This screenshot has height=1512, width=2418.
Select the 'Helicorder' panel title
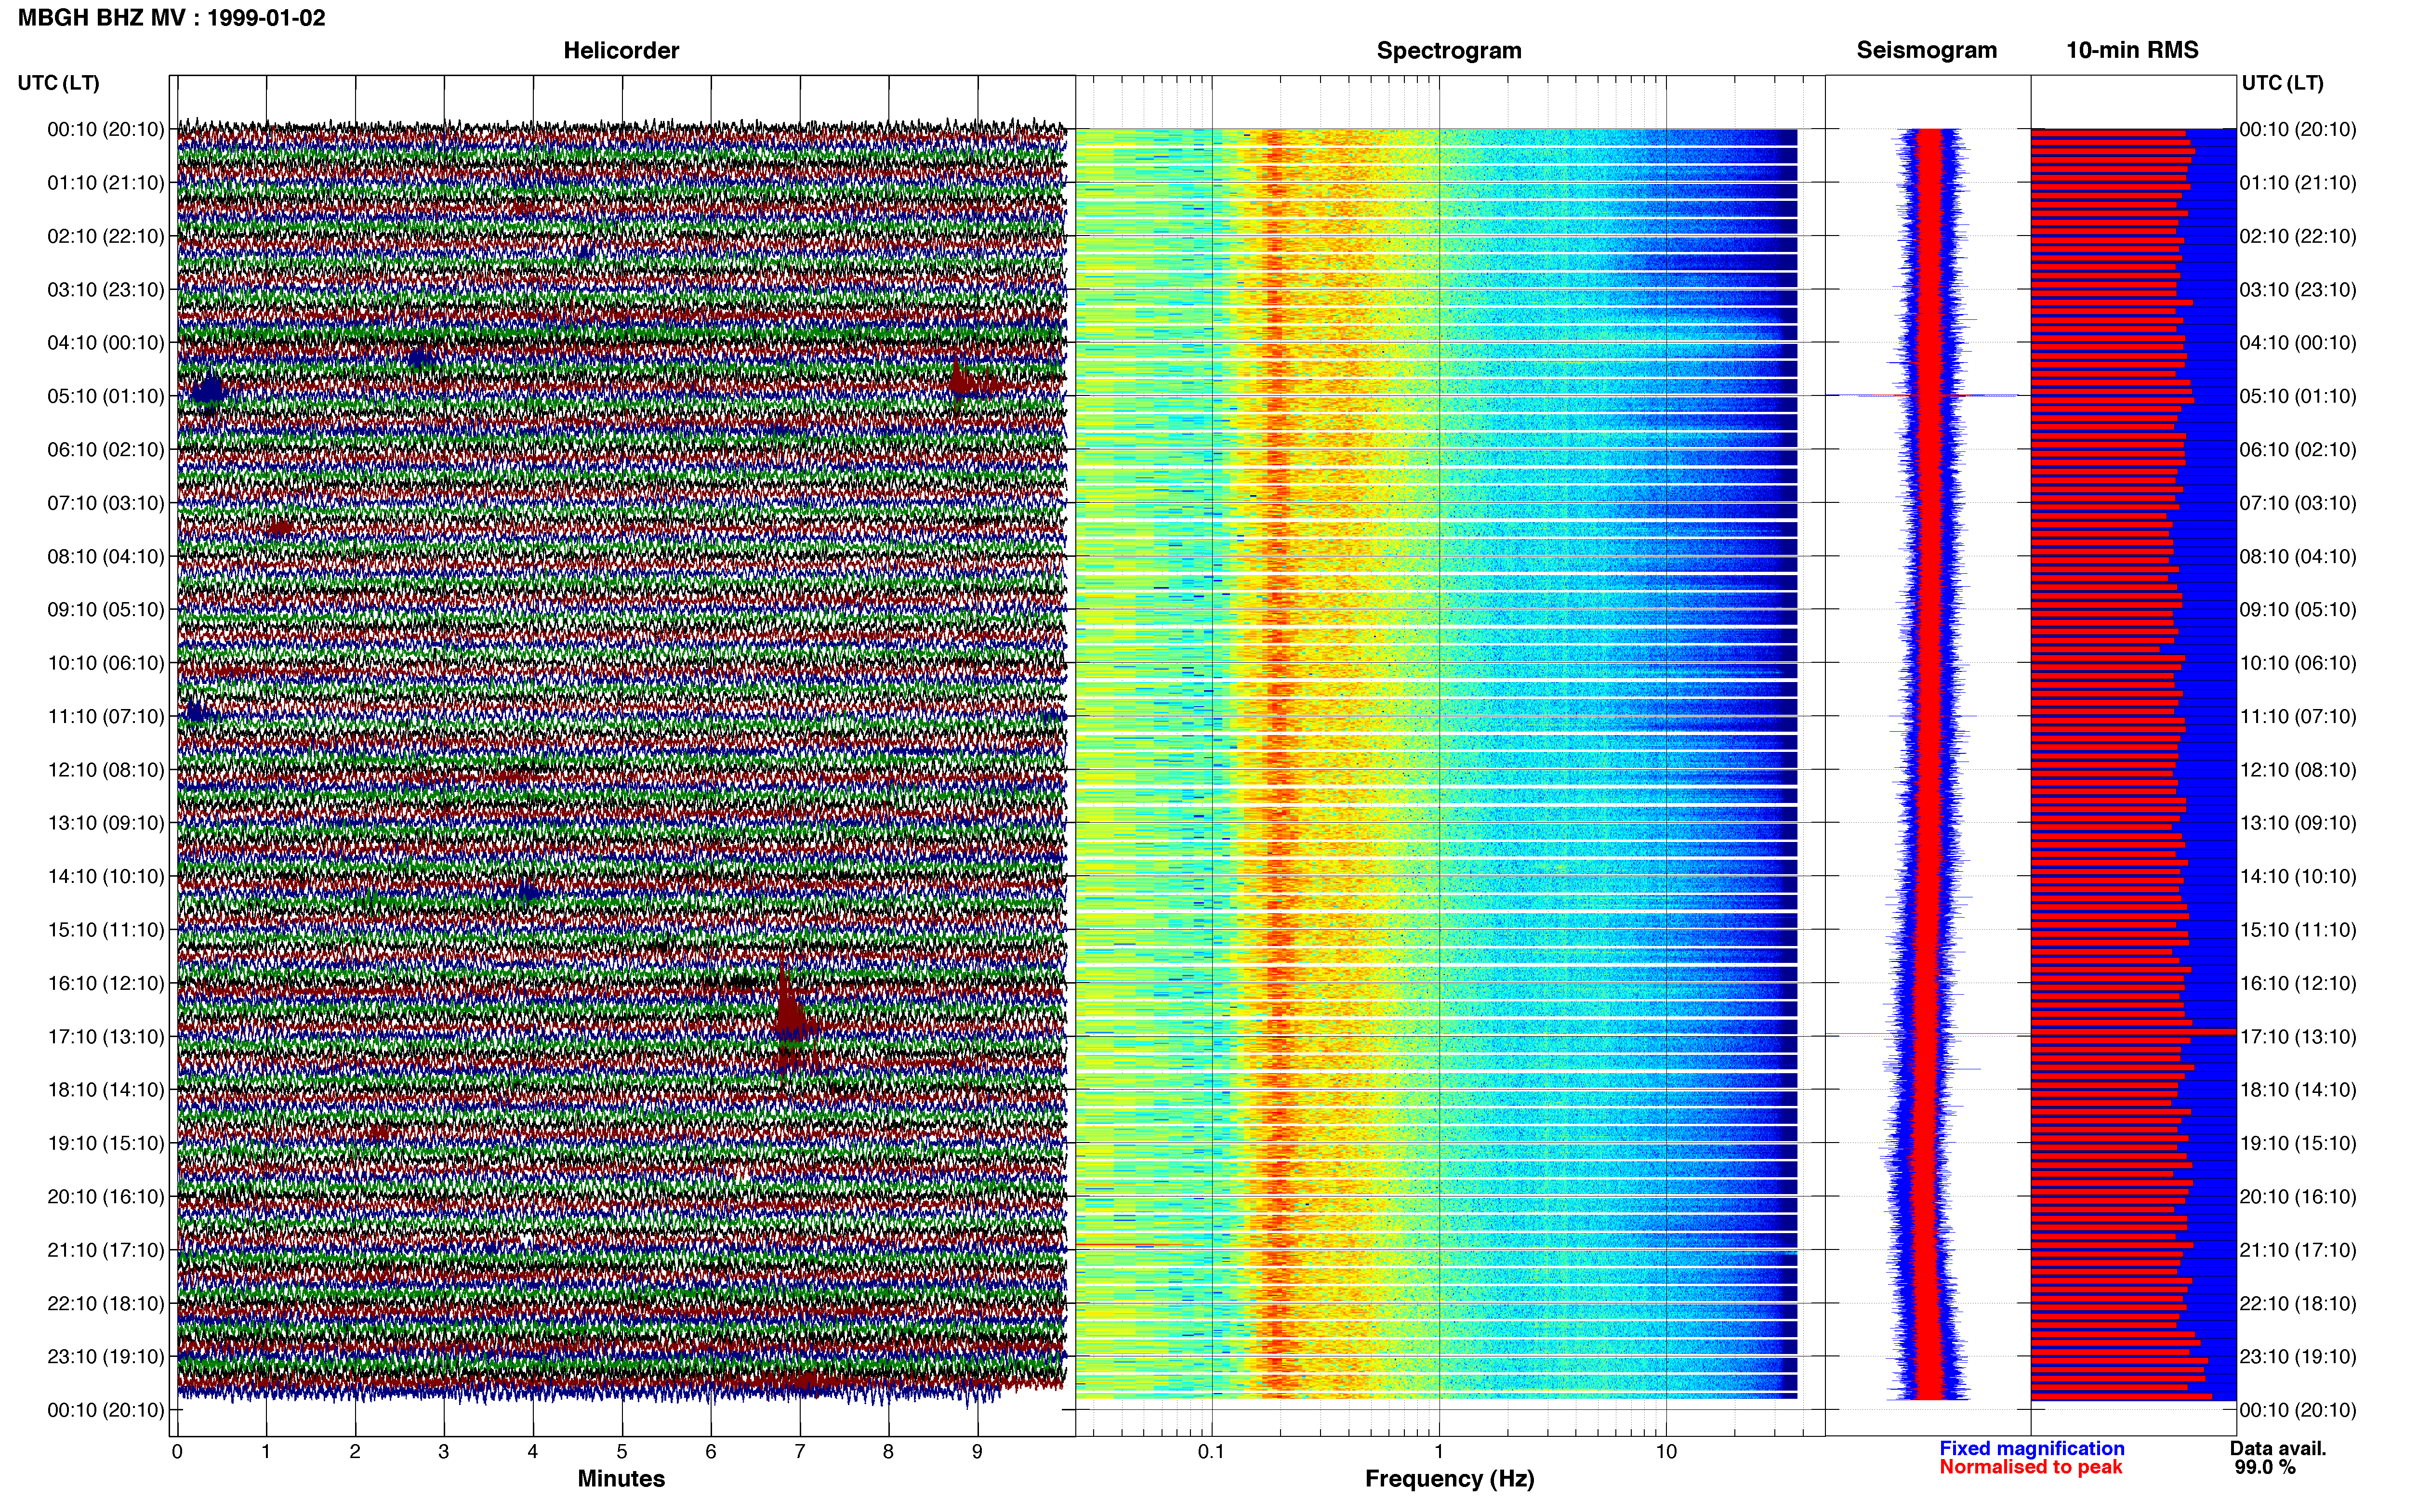pyautogui.click(x=621, y=50)
